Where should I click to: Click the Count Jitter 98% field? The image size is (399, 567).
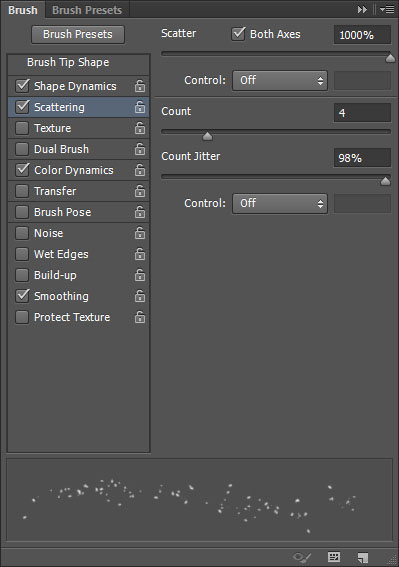[362, 158]
